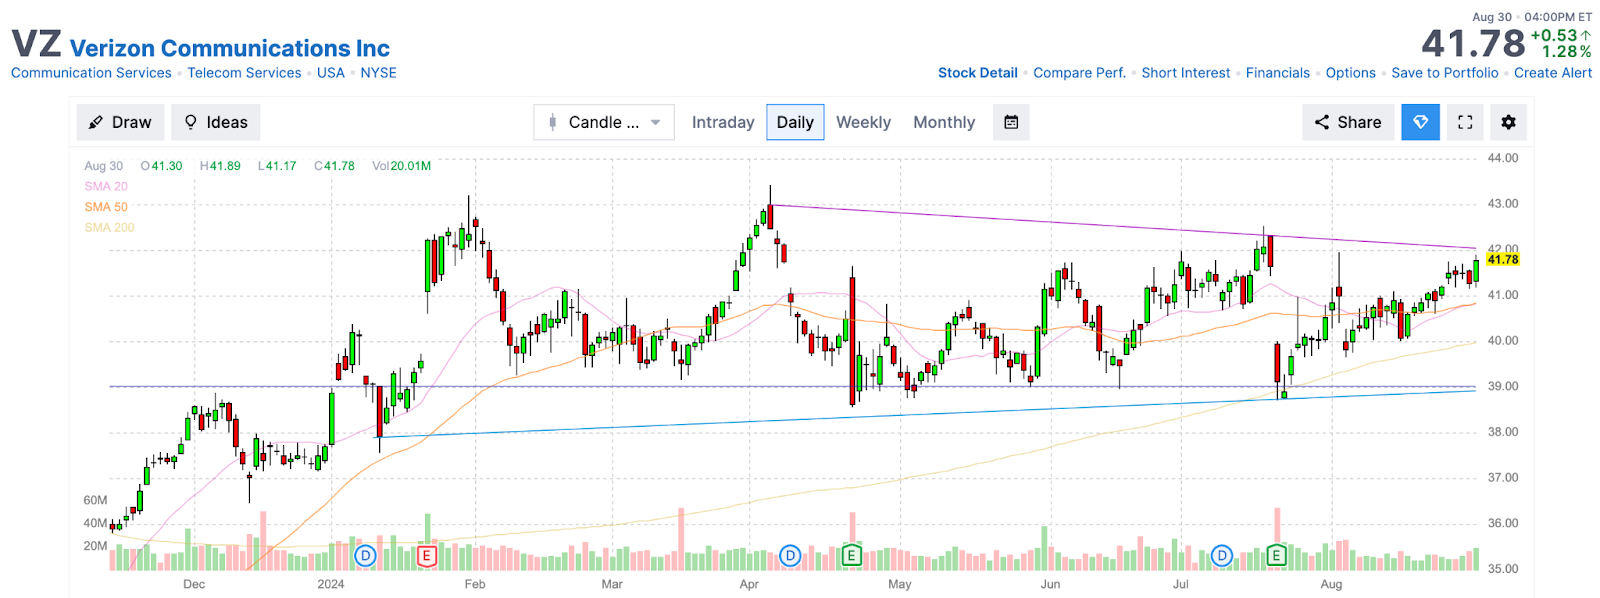
Task: Click the July earnings E marker
Action: coord(1276,556)
